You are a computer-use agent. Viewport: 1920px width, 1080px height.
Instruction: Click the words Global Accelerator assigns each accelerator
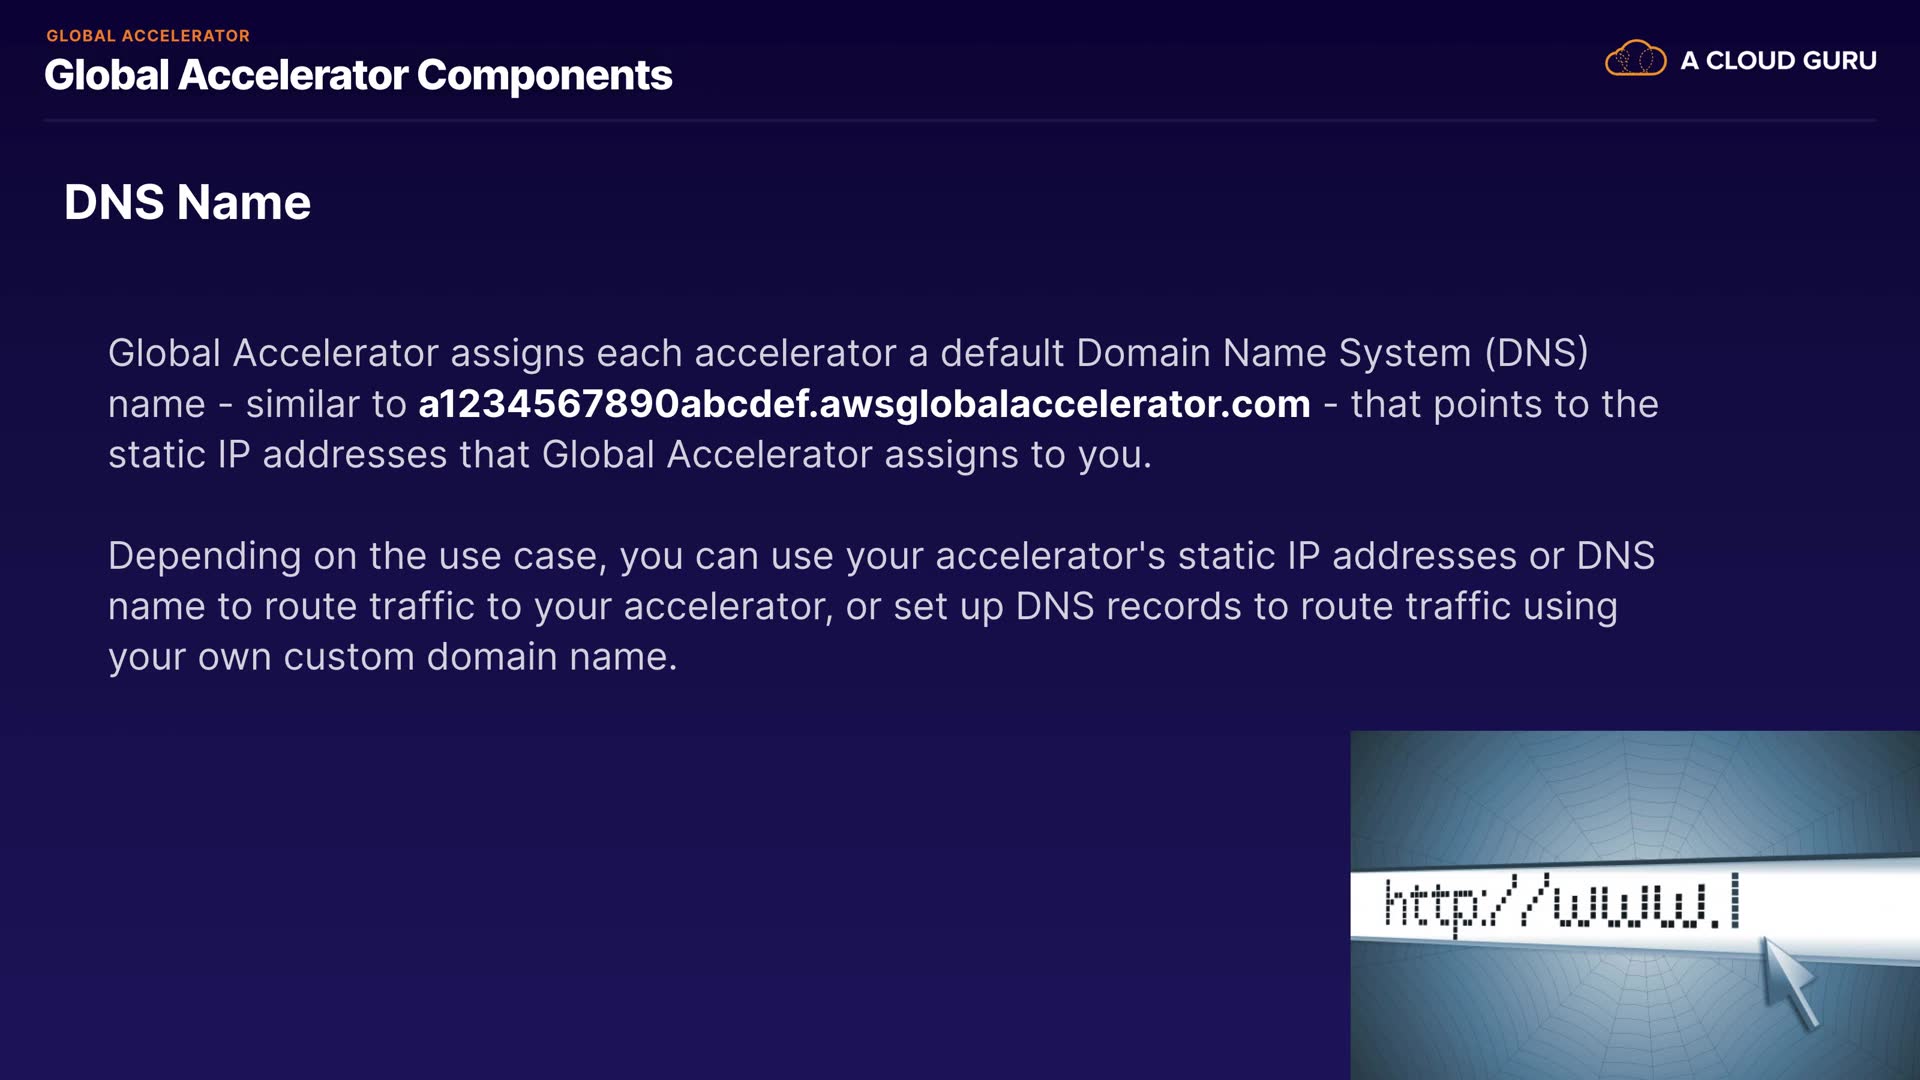point(502,353)
